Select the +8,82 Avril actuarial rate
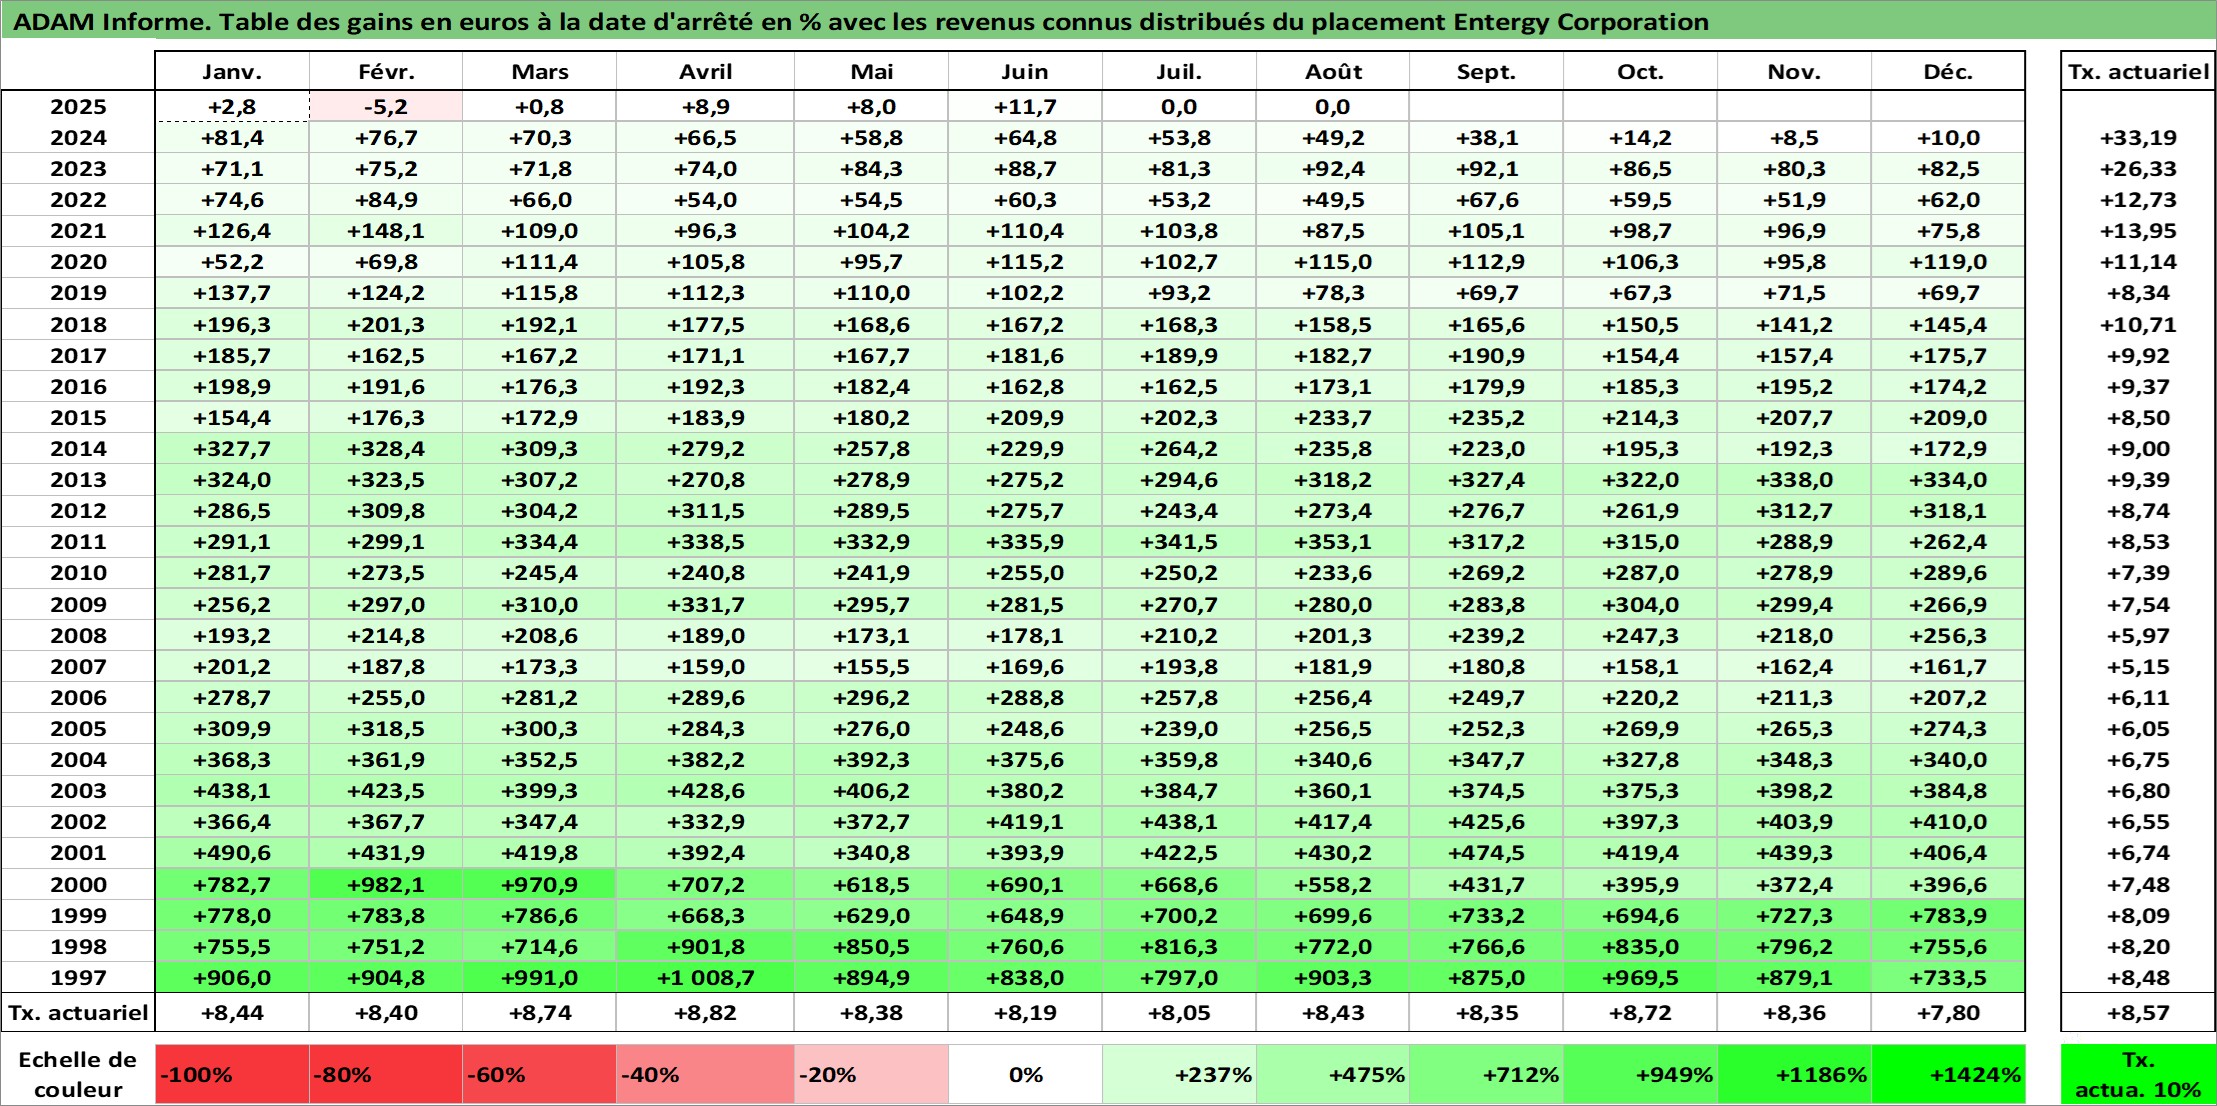2217x1106 pixels. (706, 1013)
